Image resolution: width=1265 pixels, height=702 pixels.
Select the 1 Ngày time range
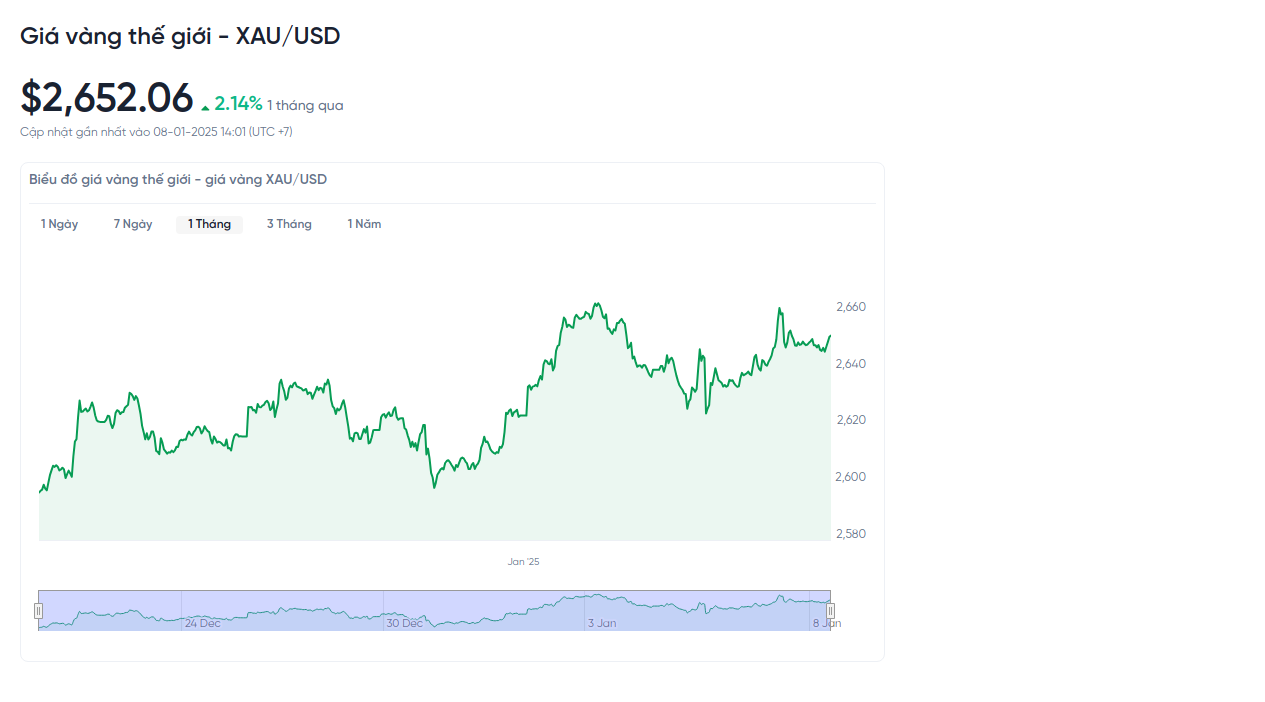pyautogui.click(x=59, y=224)
